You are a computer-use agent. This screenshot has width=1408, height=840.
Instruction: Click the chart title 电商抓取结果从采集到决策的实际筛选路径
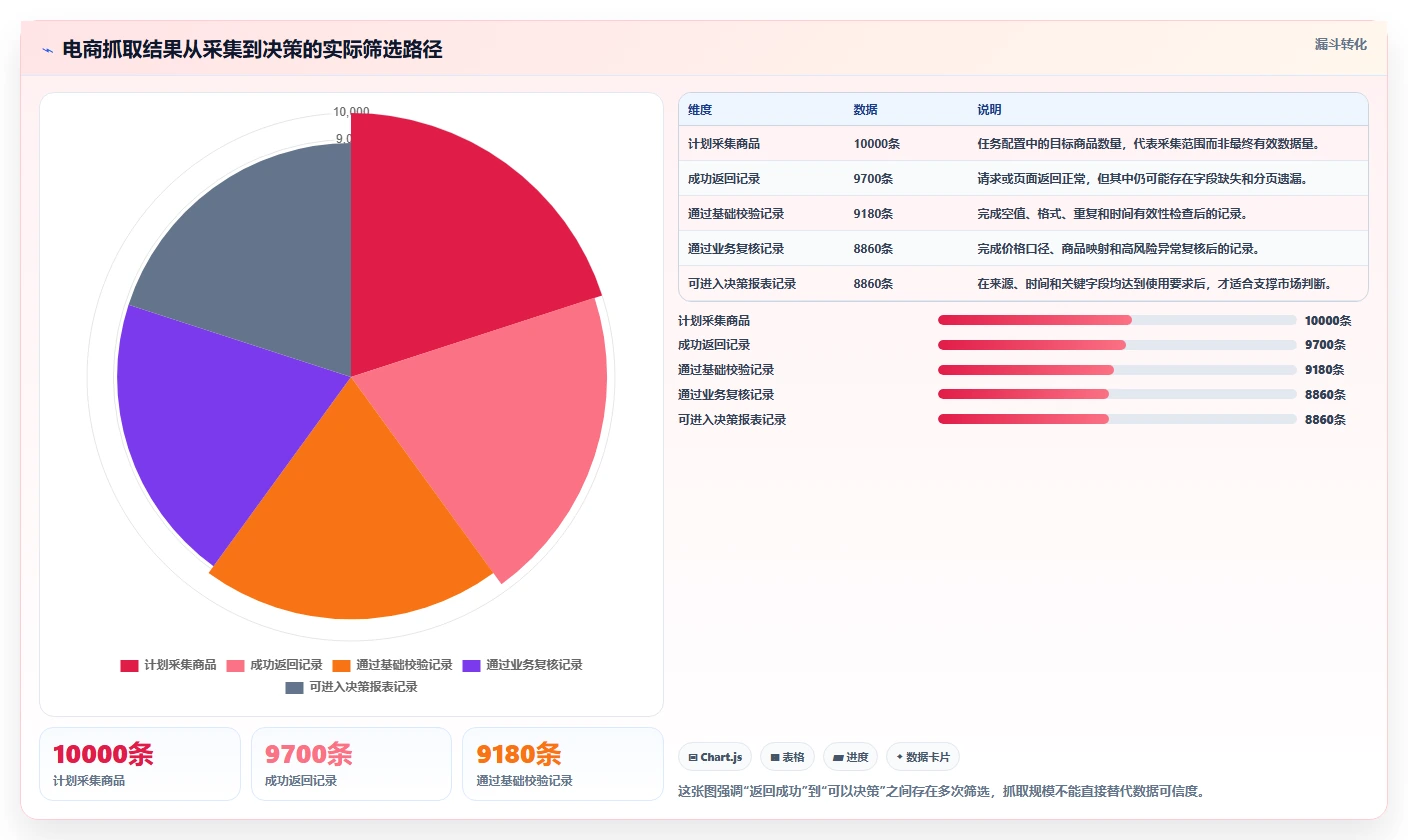click(x=252, y=50)
